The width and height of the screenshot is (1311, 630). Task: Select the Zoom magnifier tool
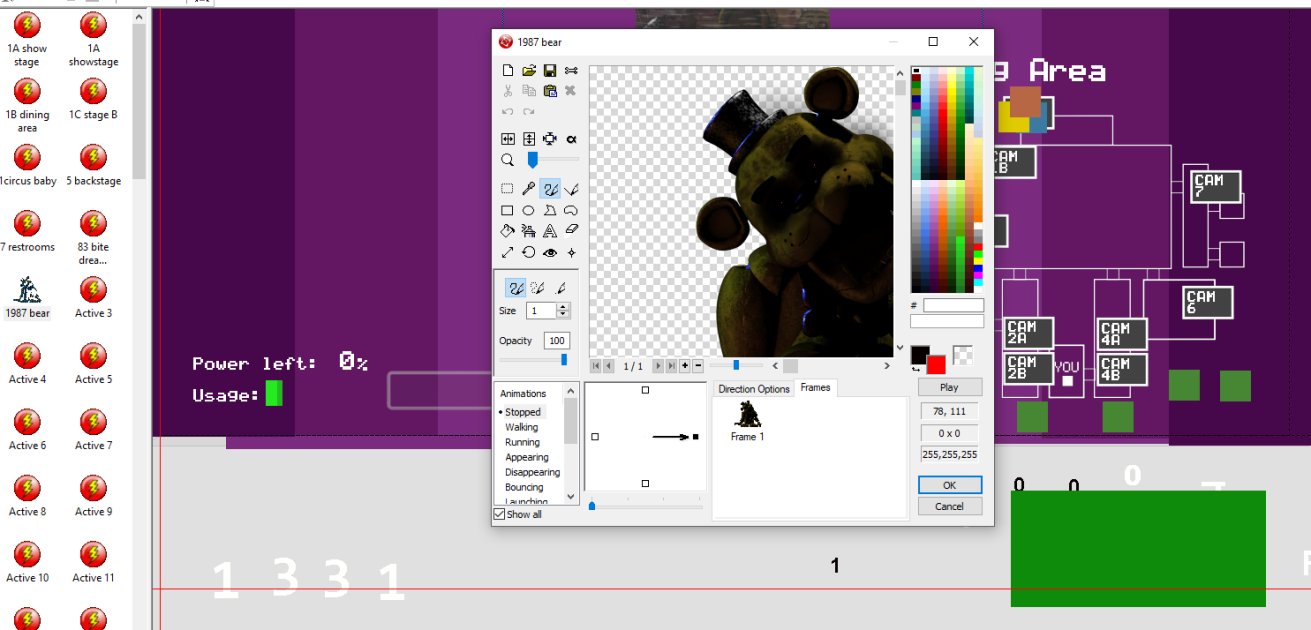[x=507, y=160]
